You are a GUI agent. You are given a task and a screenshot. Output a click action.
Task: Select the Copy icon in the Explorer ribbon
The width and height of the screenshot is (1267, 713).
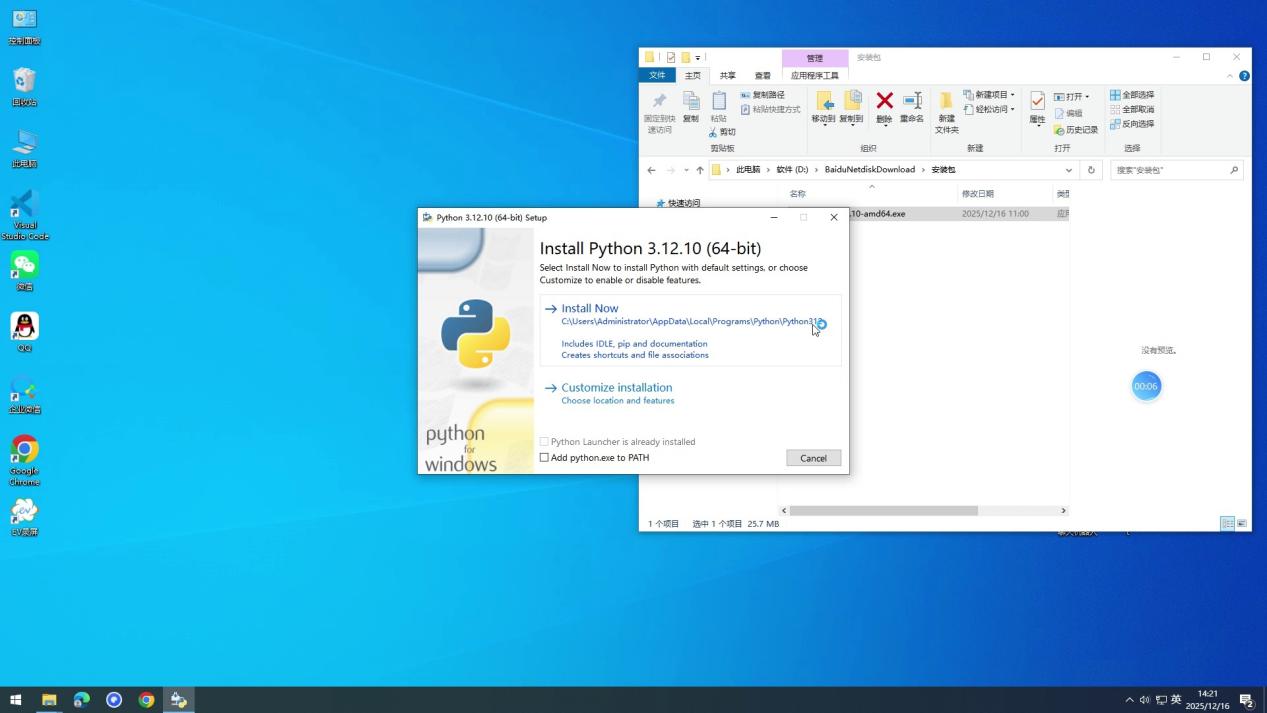(689, 100)
